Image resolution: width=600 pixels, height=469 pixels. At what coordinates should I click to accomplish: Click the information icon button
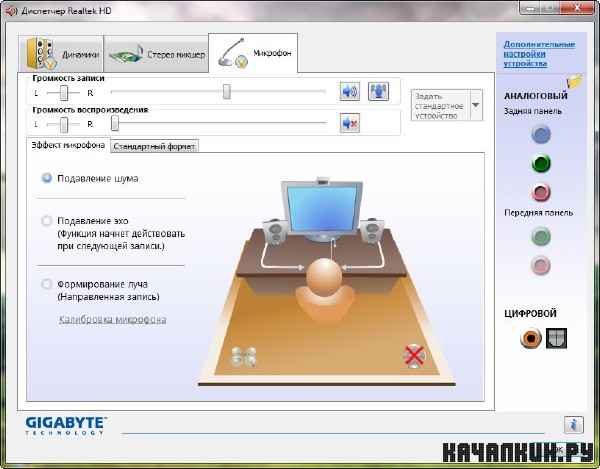(574, 425)
